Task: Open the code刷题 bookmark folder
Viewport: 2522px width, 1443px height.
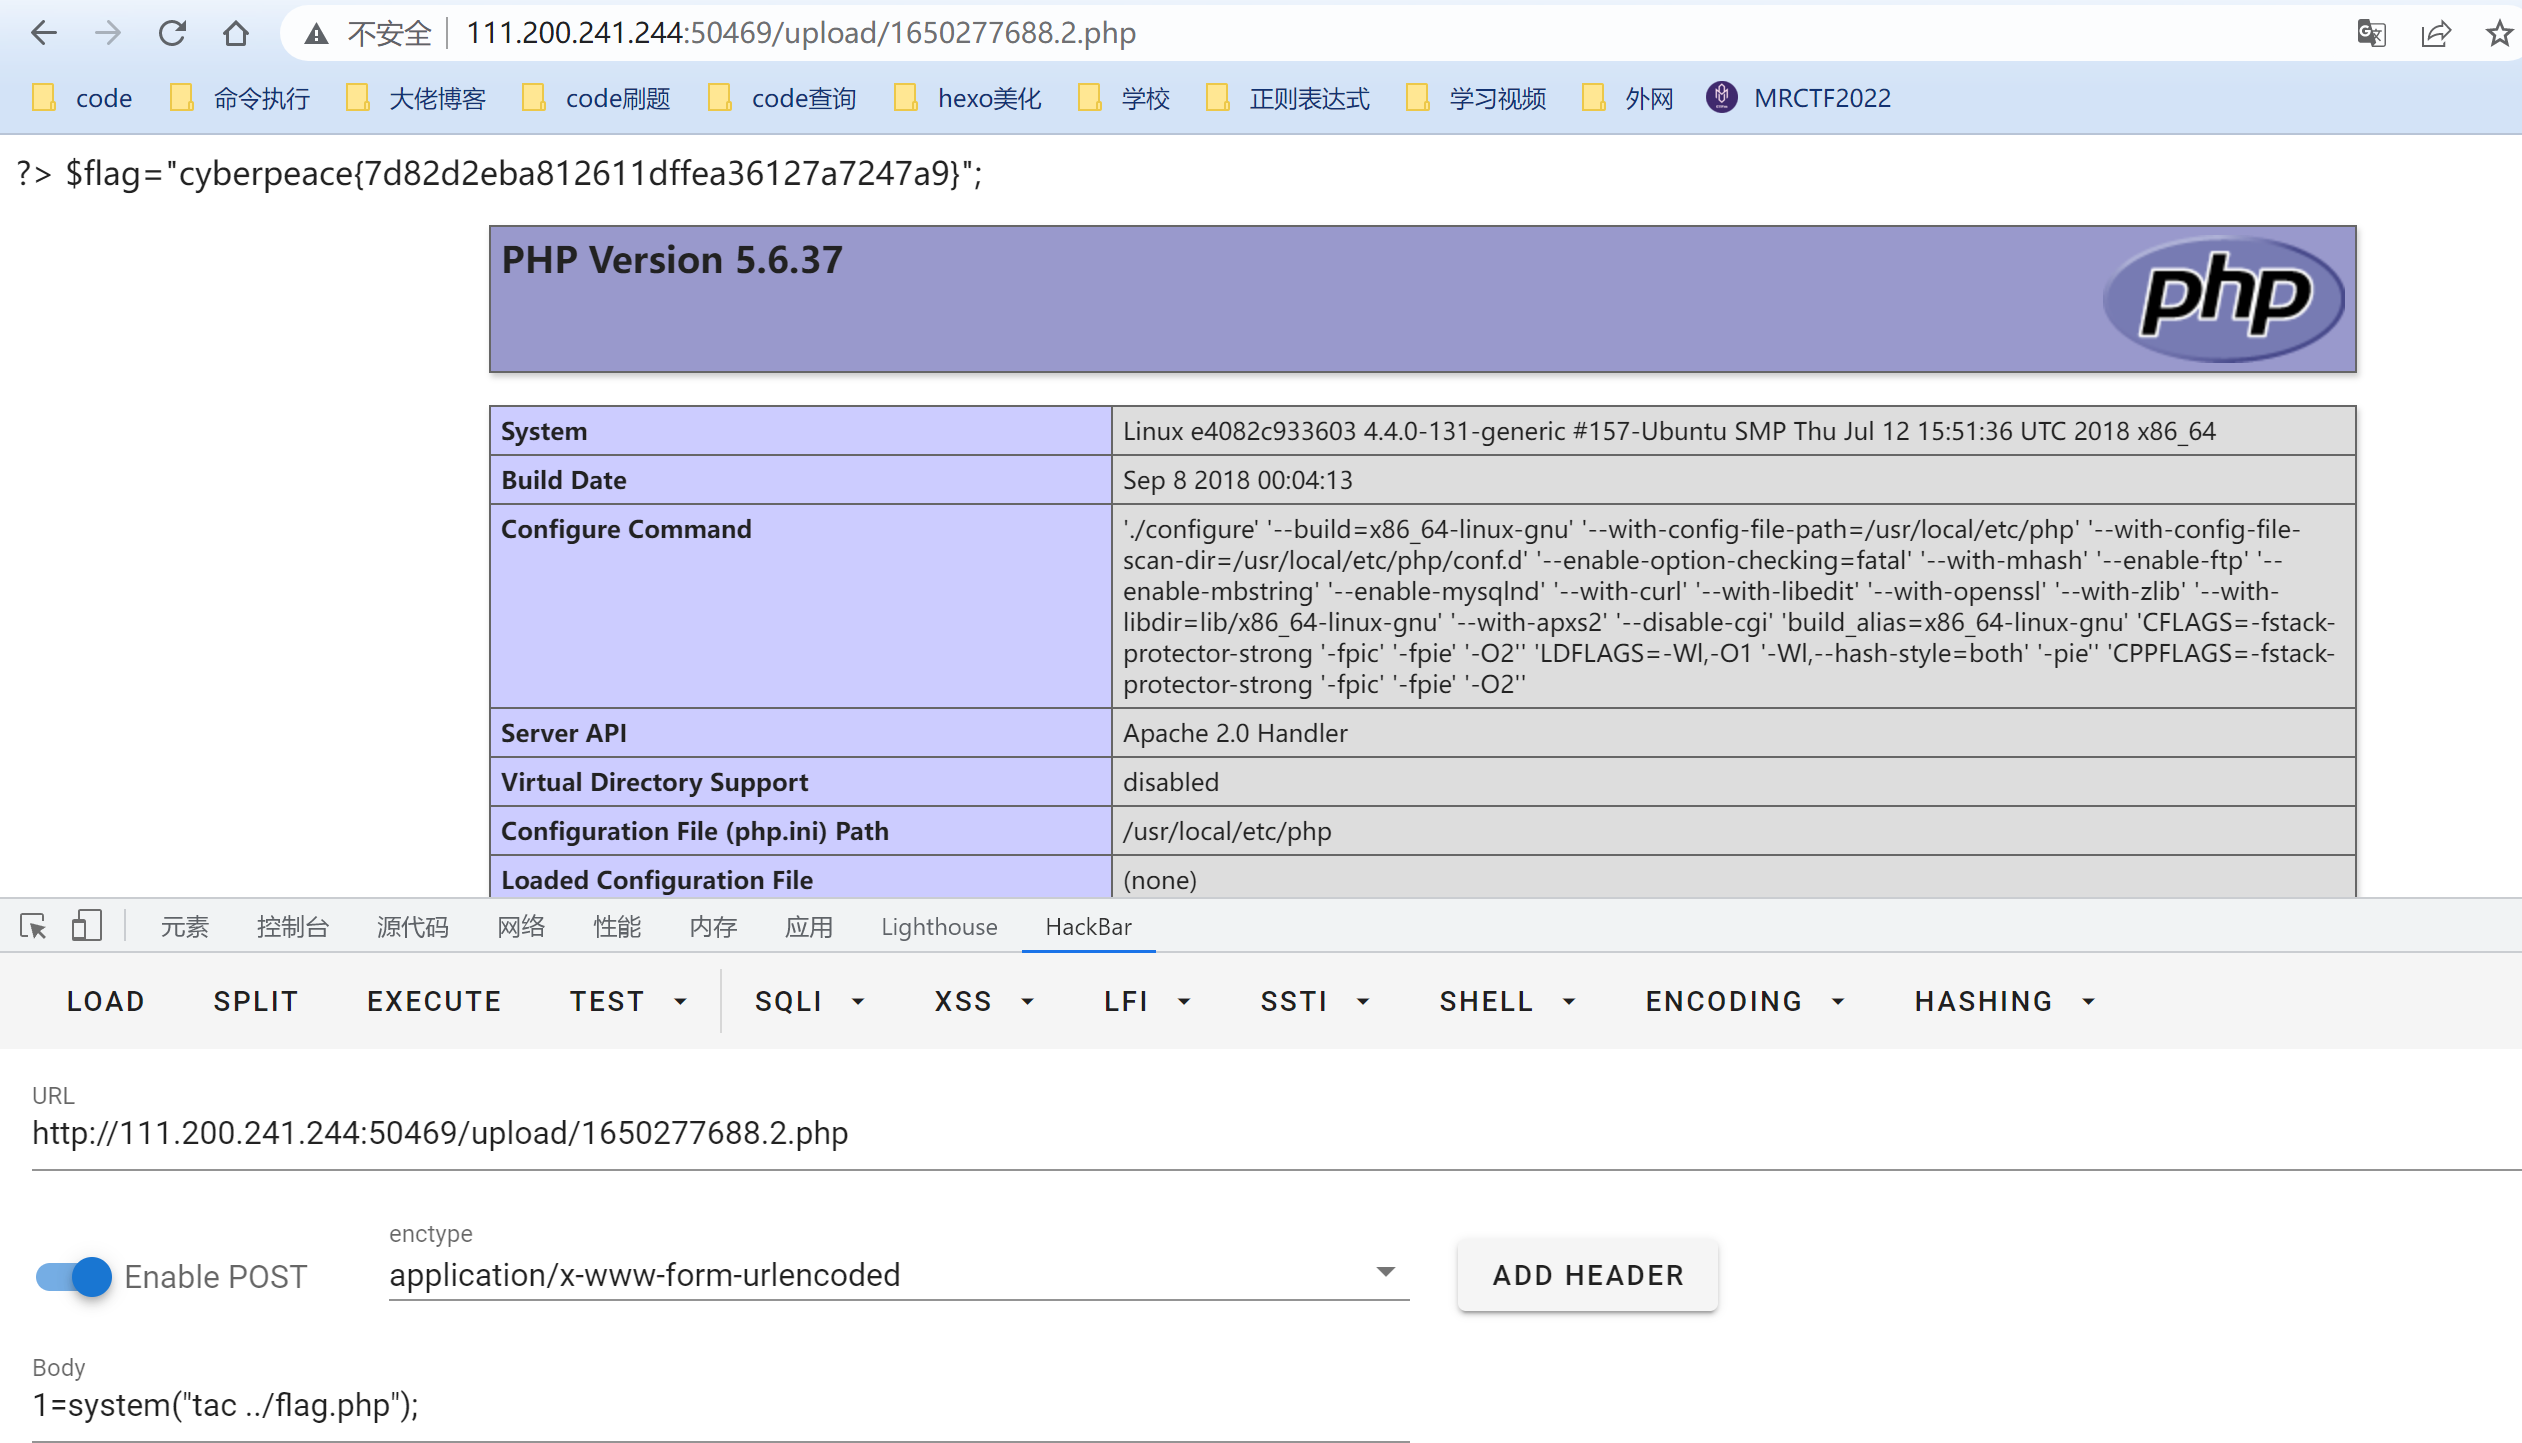Action: (597, 98)
